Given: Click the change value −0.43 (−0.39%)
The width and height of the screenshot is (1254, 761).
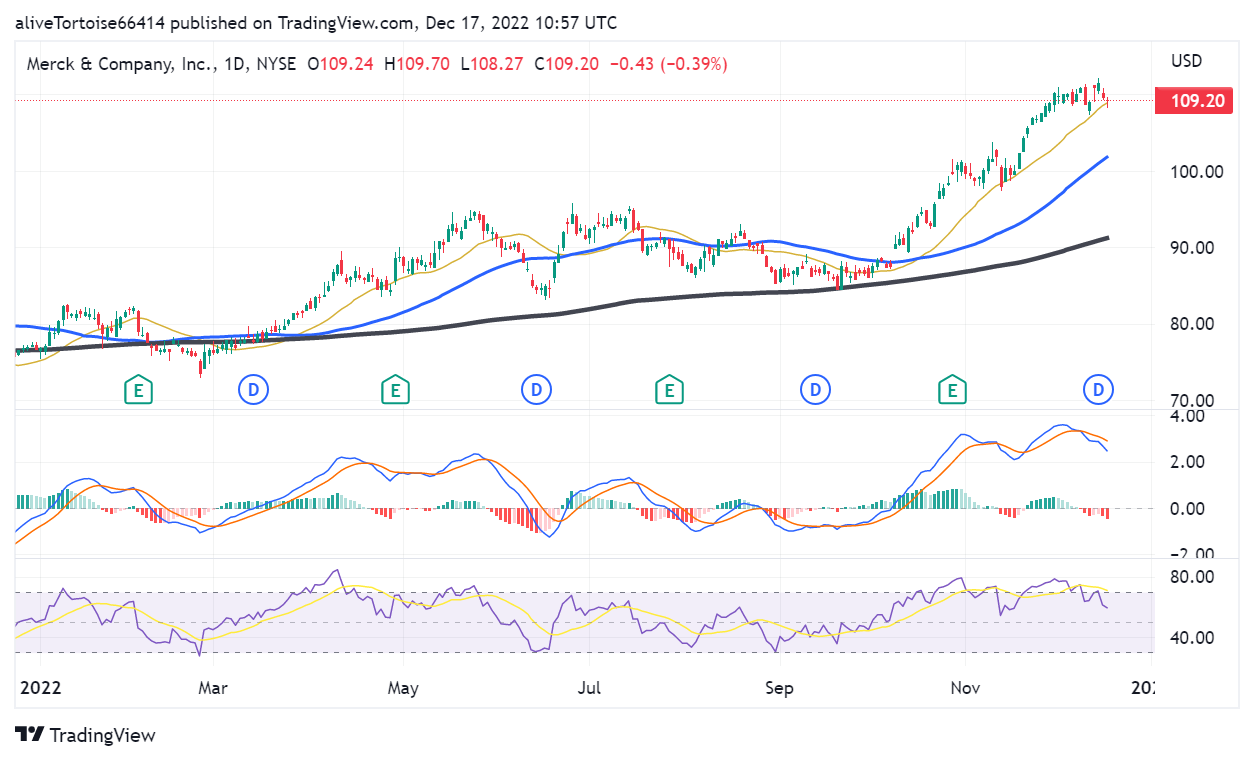Looking at the screenshot, I should pos(669,64).
